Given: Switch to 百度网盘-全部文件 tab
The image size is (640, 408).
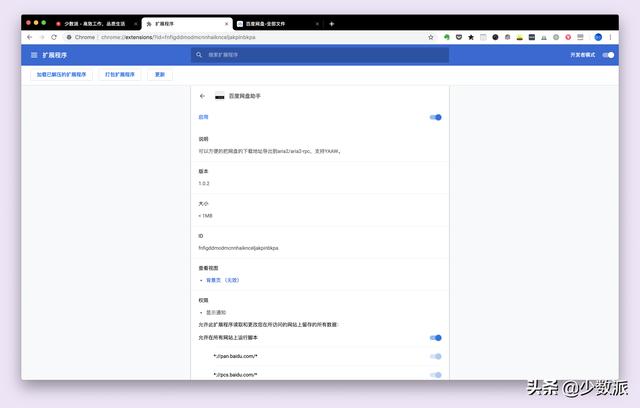Looking at the screenshot, I should pos(278,24).
